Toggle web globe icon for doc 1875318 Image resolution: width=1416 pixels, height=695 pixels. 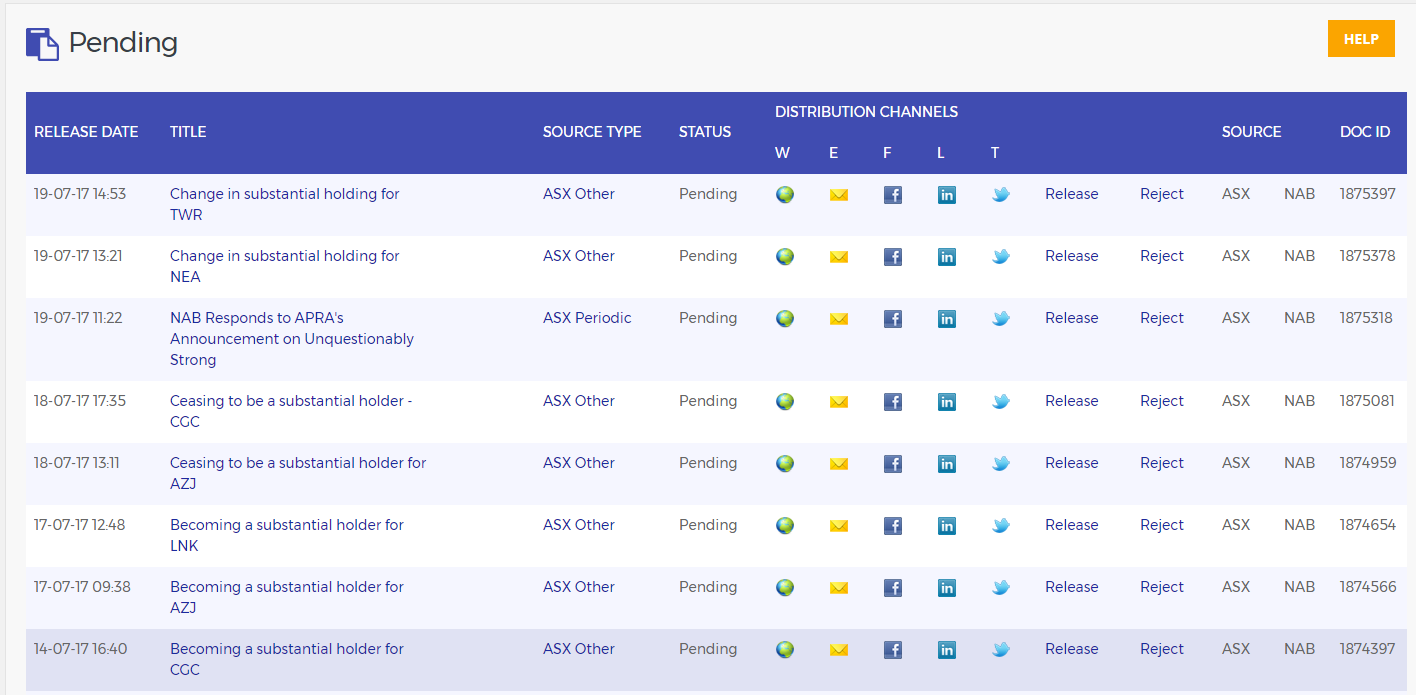click(785, 319)
